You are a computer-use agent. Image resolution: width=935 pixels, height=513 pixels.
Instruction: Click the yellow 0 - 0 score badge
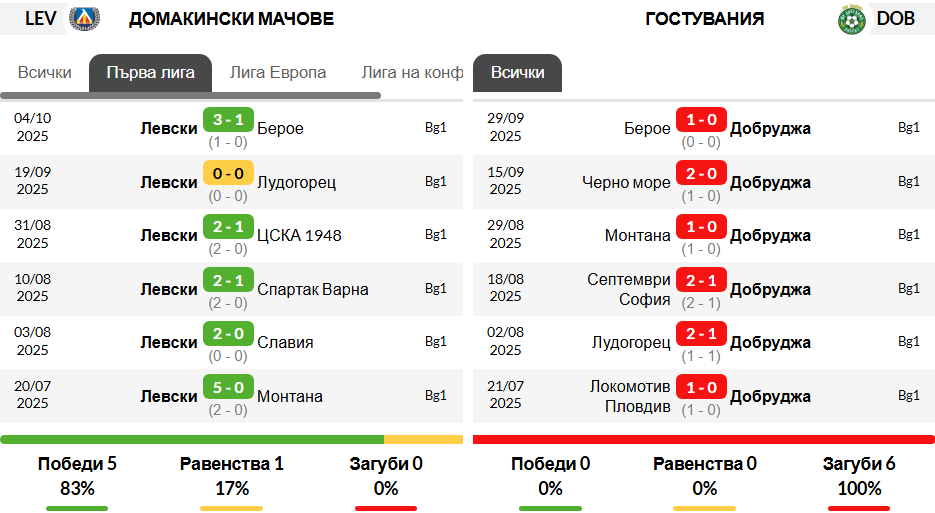click(x=228, y=173)
